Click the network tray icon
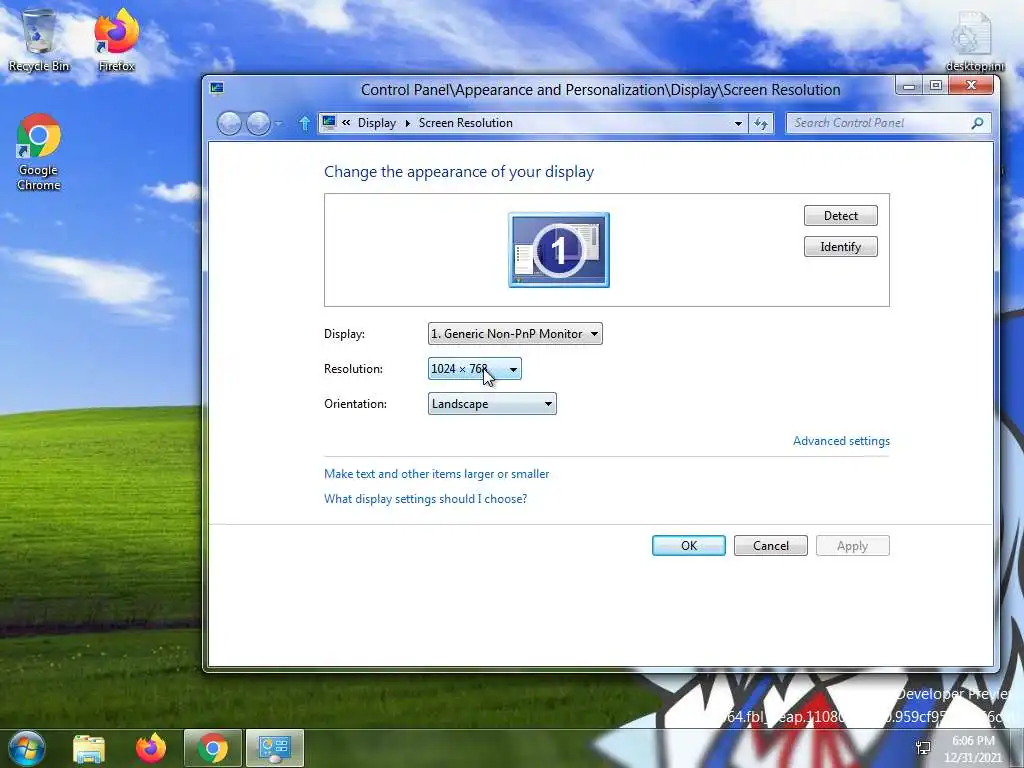The width and height of the screenshot is (1024, 768). click(x=923, y=748)
